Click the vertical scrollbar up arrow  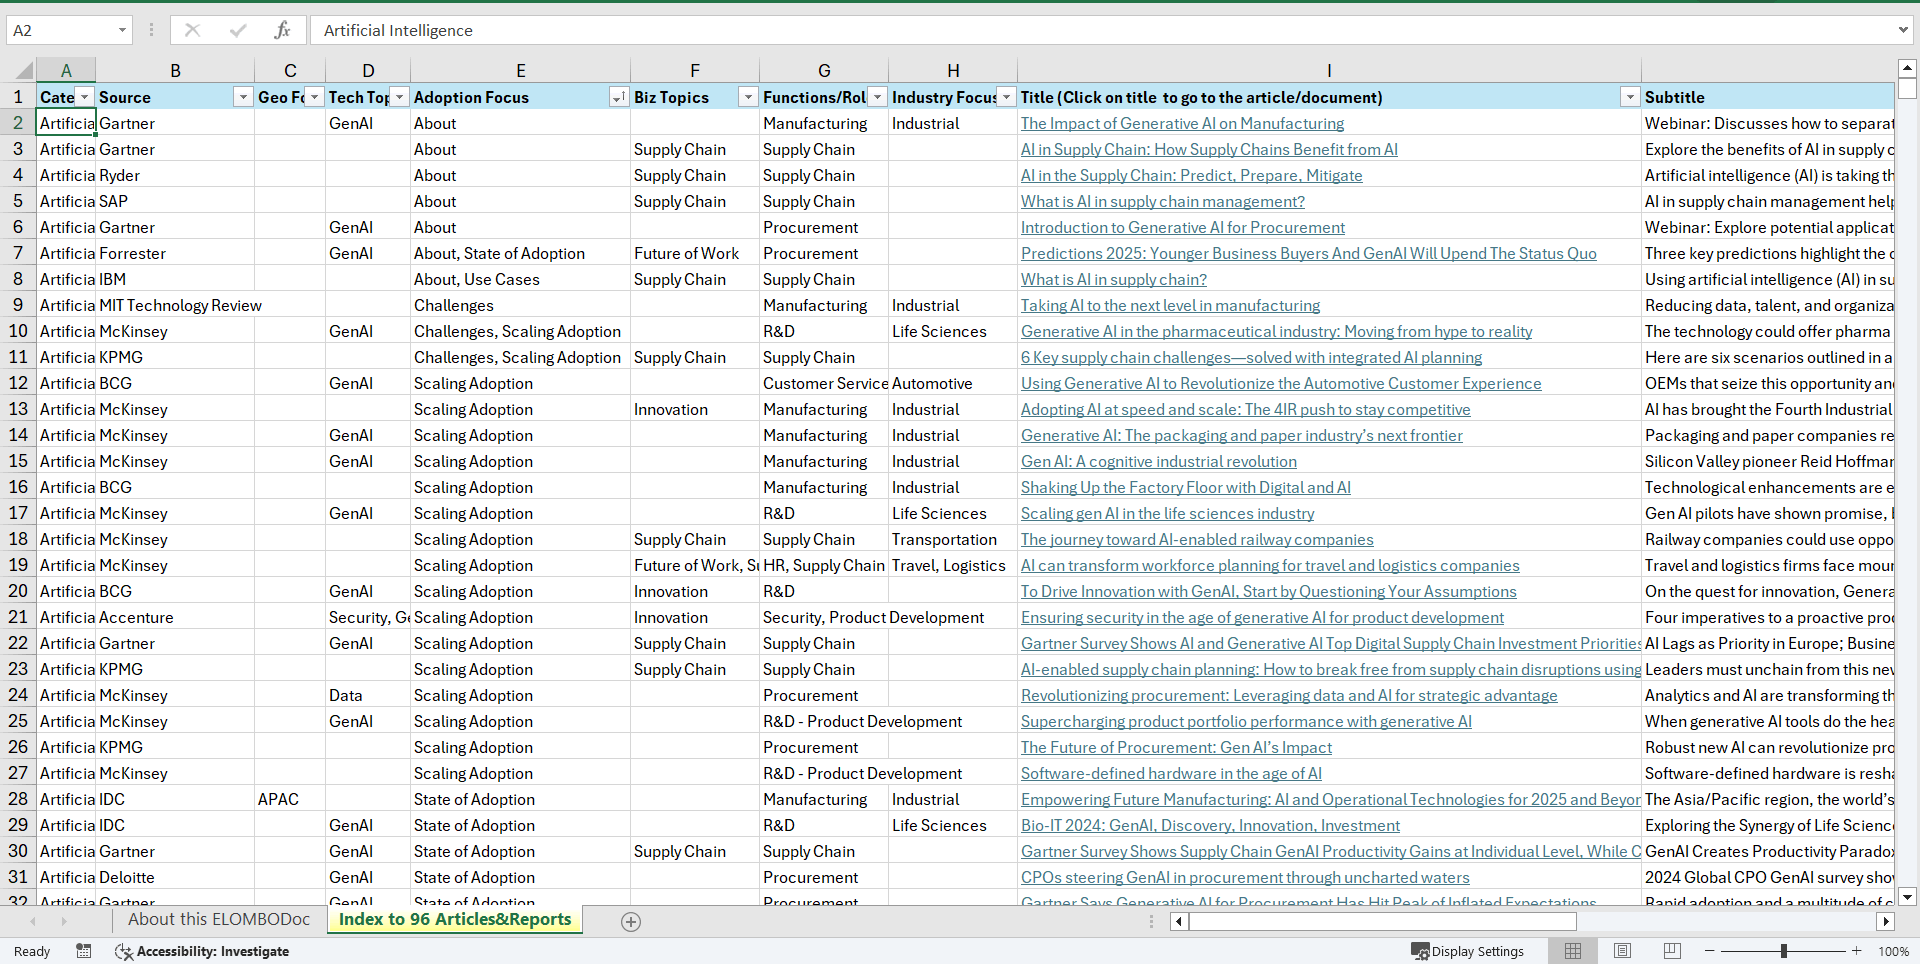pyautogui.click(x=1907, y=68)
